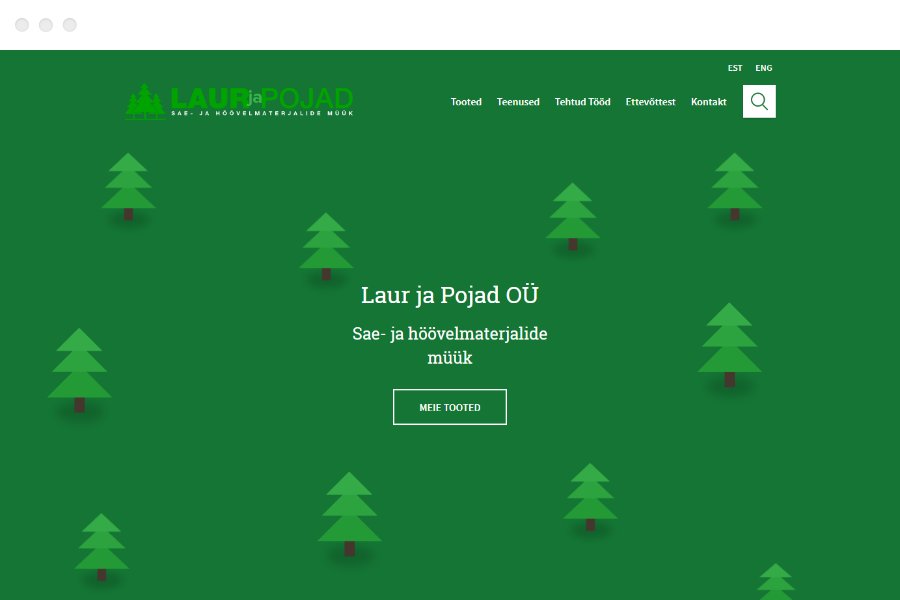The height and width of the screenshot is (600, 900).
Task: Open the search magnifying glass icon
Action: pyautogui.click(x=759, y=101)
